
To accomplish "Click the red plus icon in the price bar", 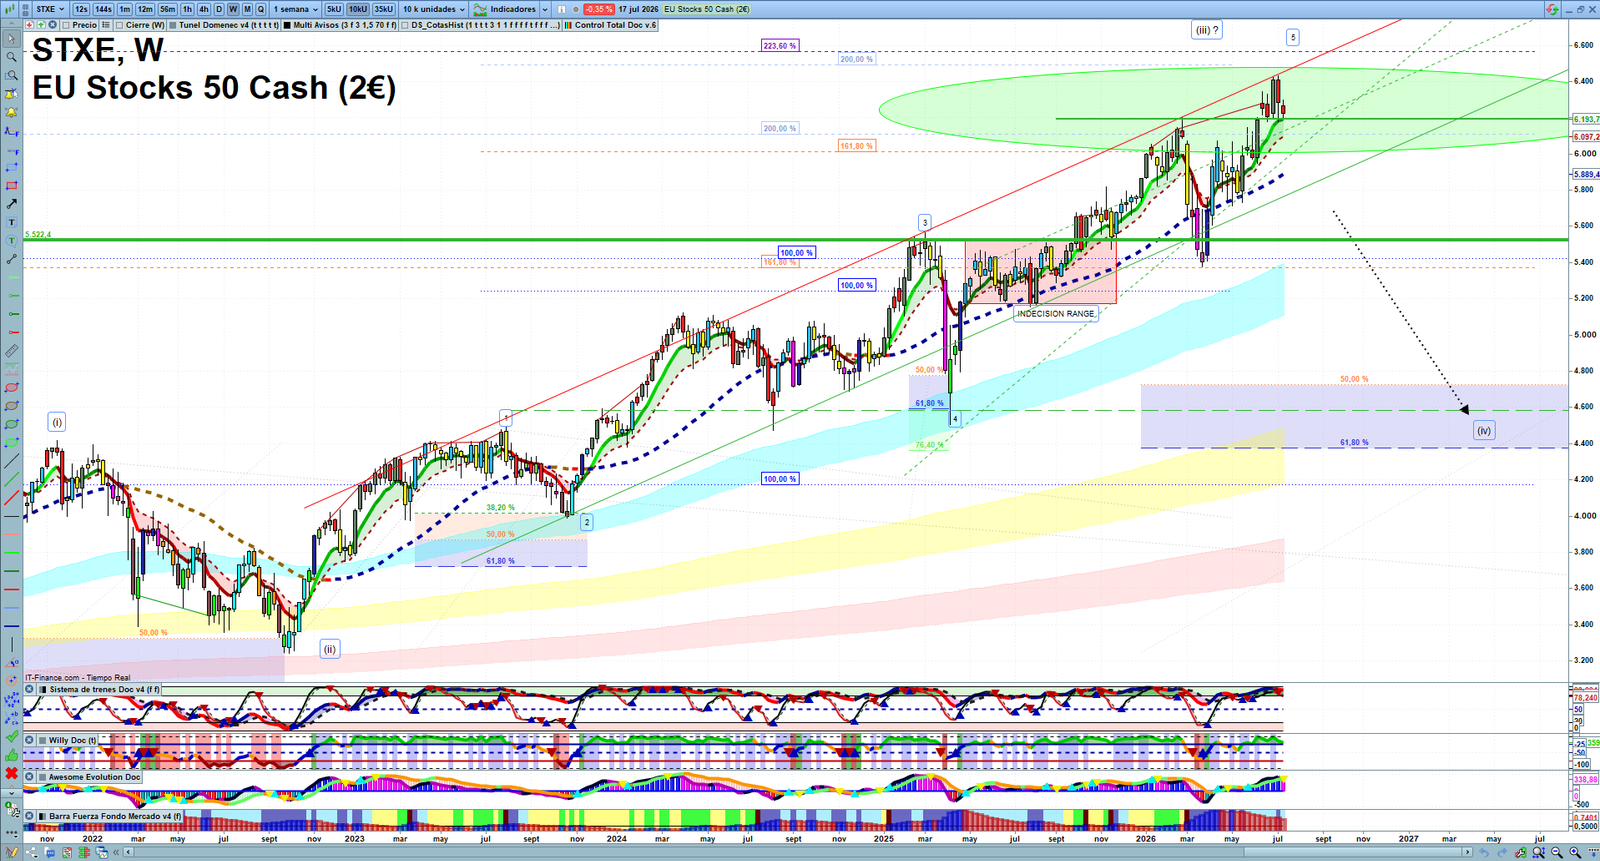I will [30, 25].
